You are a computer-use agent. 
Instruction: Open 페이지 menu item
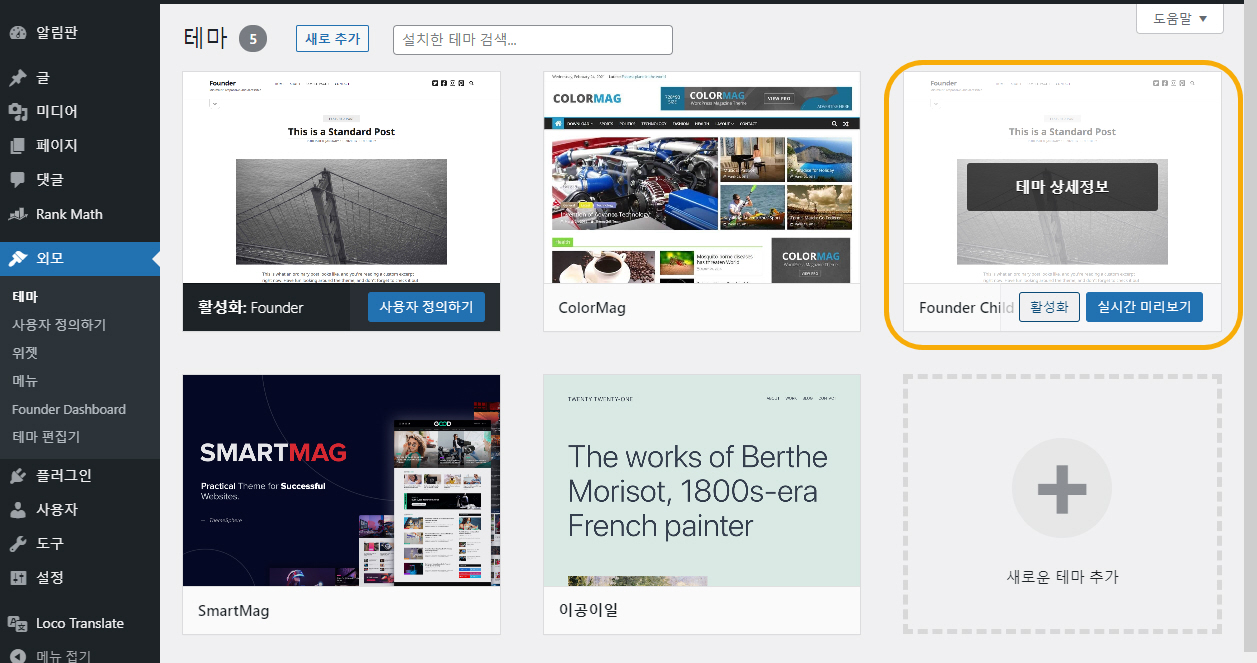57,146
